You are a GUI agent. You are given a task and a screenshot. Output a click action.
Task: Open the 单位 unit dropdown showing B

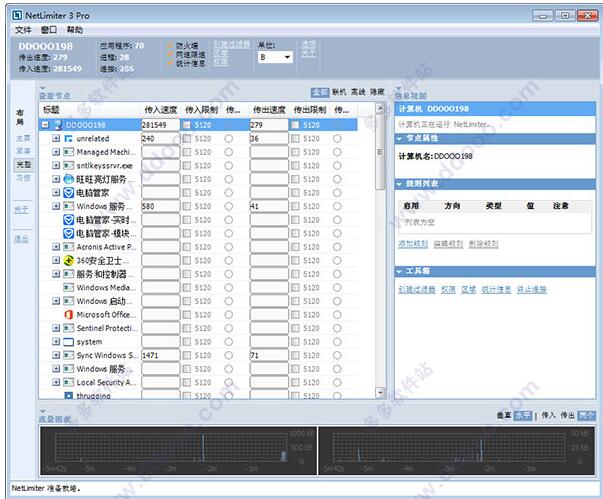[275, 58]
